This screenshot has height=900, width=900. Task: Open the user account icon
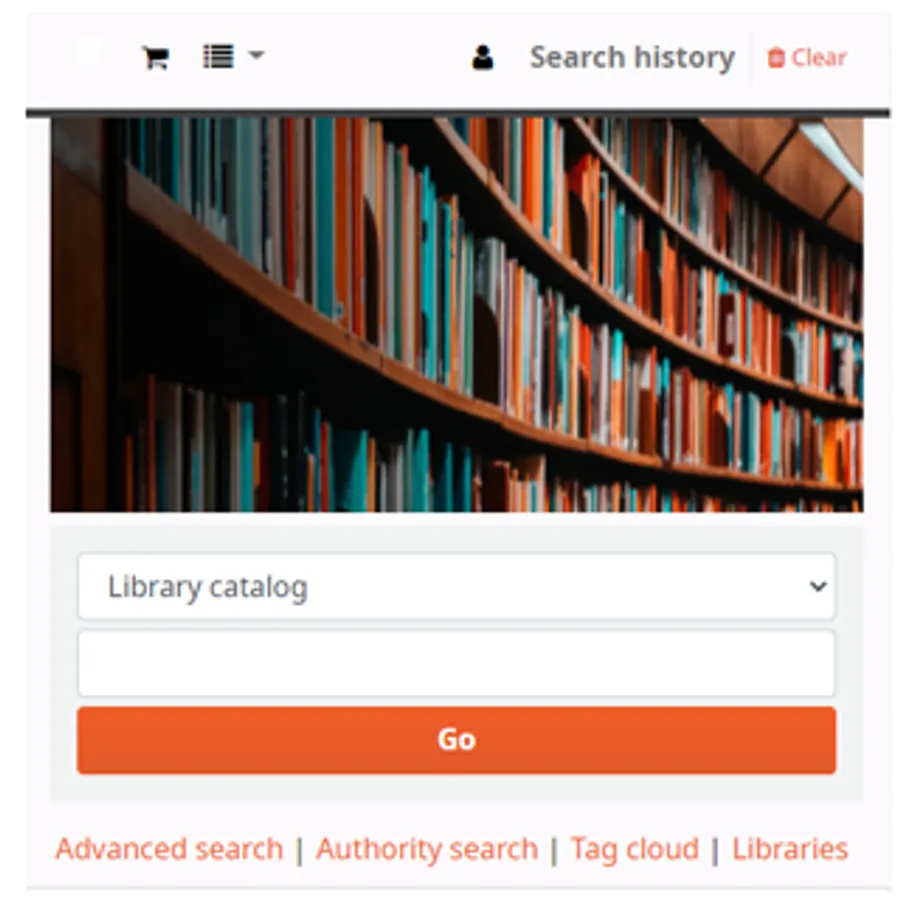click(483, 57)
